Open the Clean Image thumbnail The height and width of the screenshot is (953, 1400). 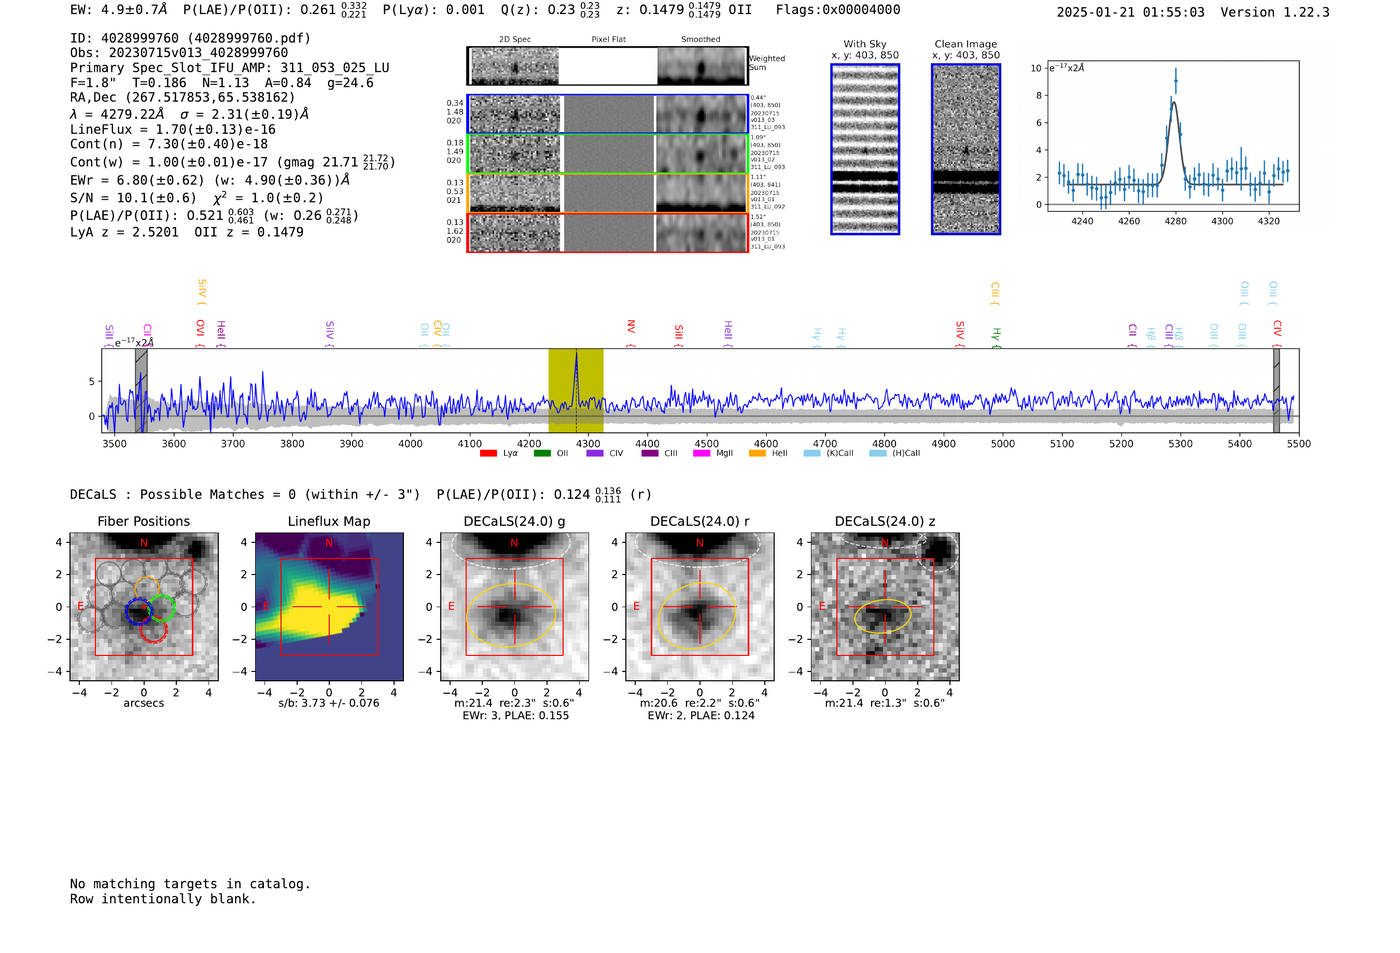(x=966, y=149)
